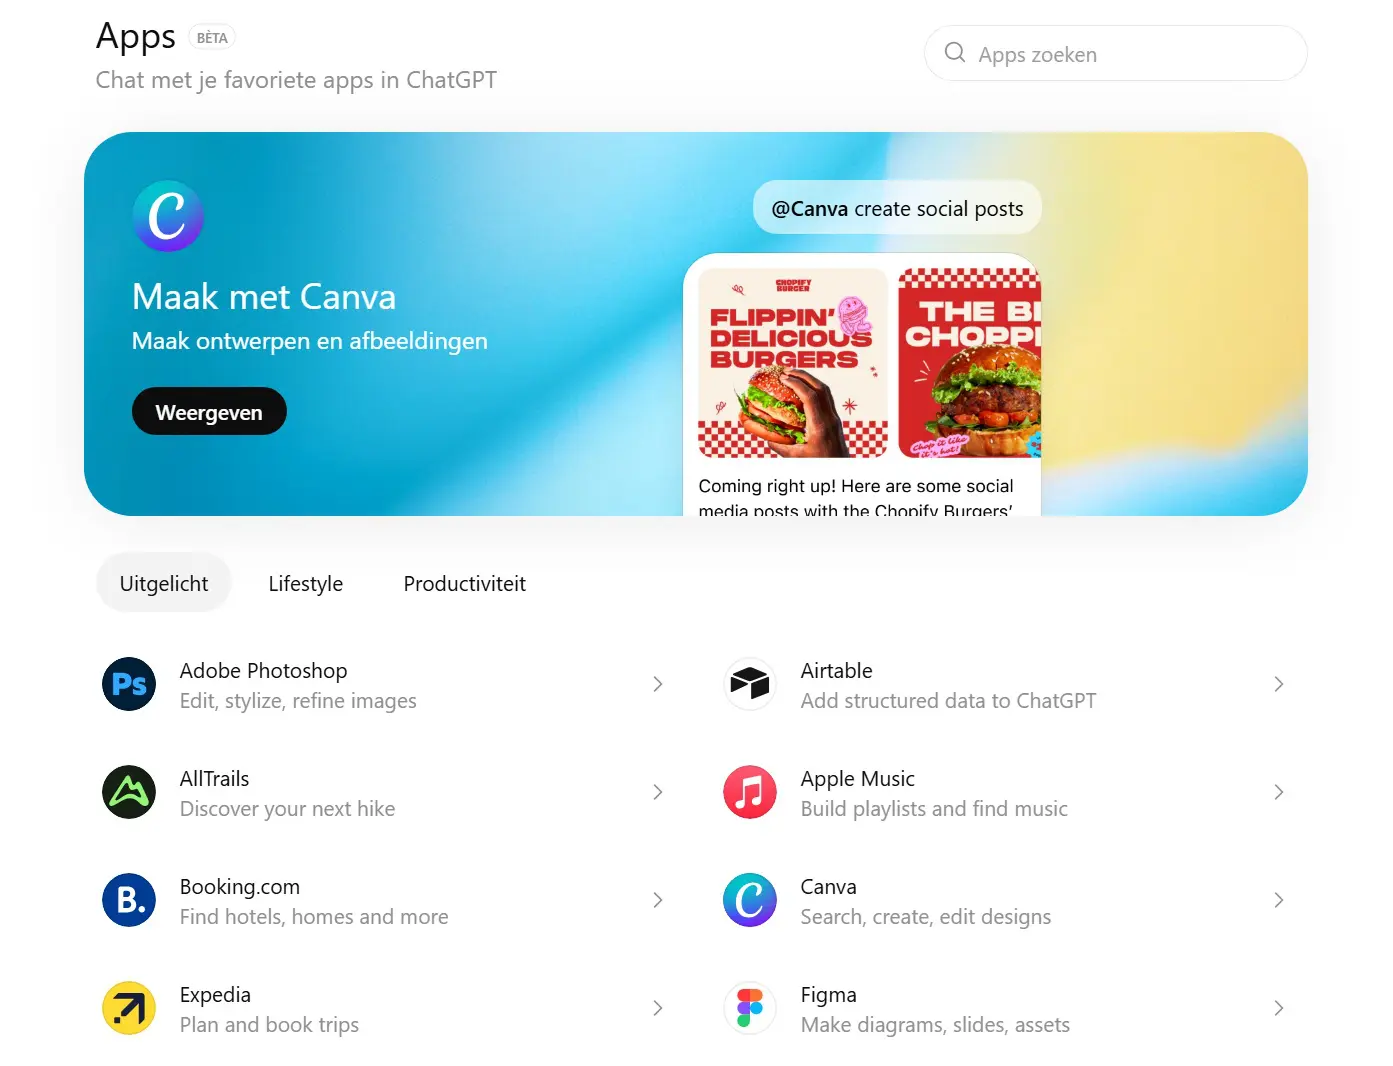Switch to the Lifestyle tab
The height and width of the screenshot is (1066, 1393).
pyautogui.click(x=306, y=584)
